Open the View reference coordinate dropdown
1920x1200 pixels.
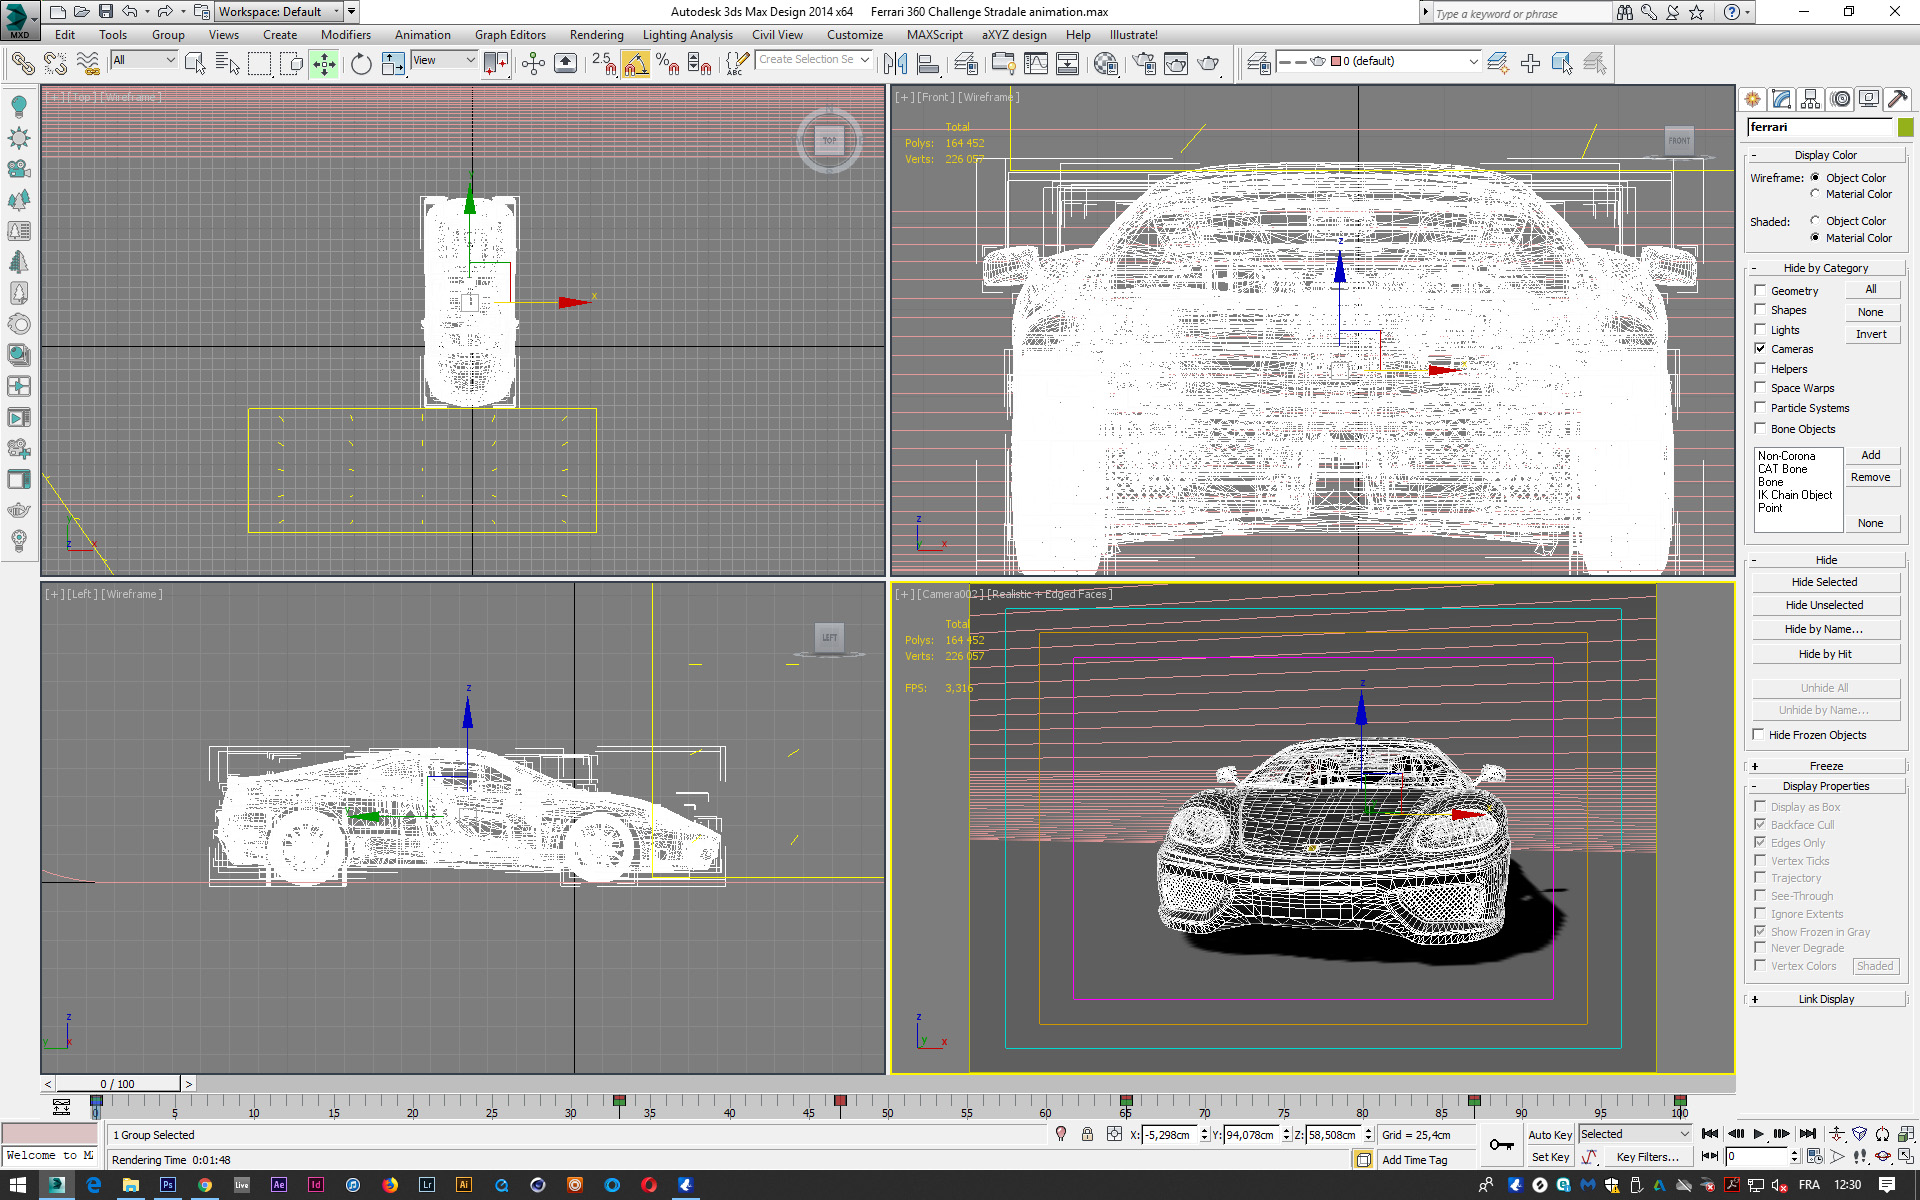click(444, 61)
